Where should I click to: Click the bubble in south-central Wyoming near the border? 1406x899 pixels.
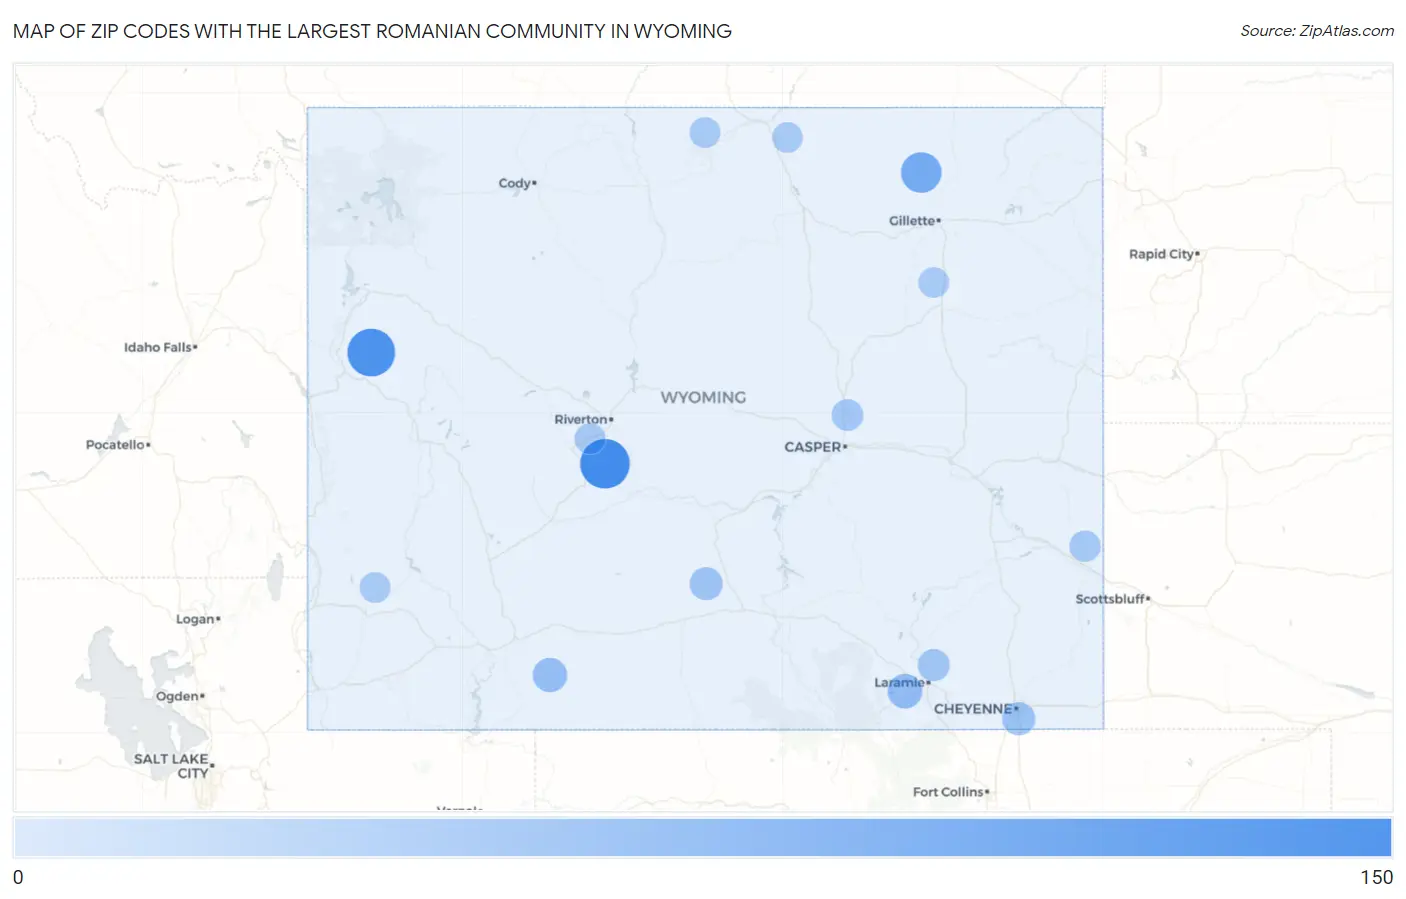550,675
